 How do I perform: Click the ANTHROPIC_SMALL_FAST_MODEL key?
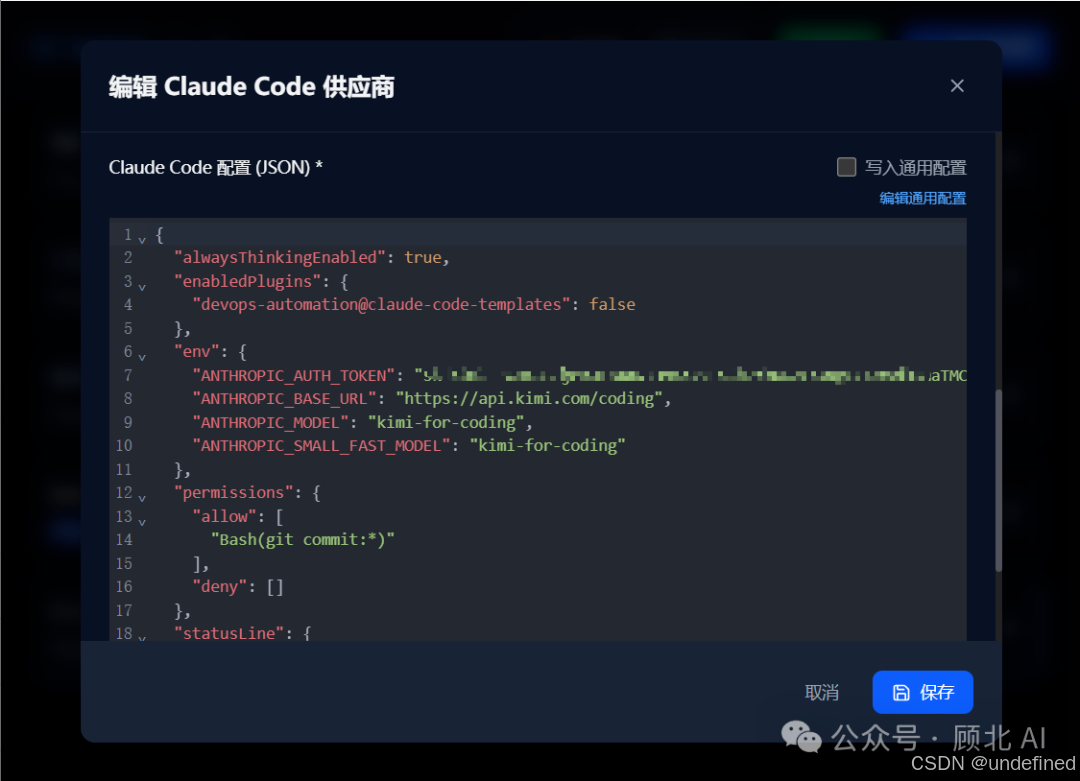pyautogui.click(x=322, y=446)
